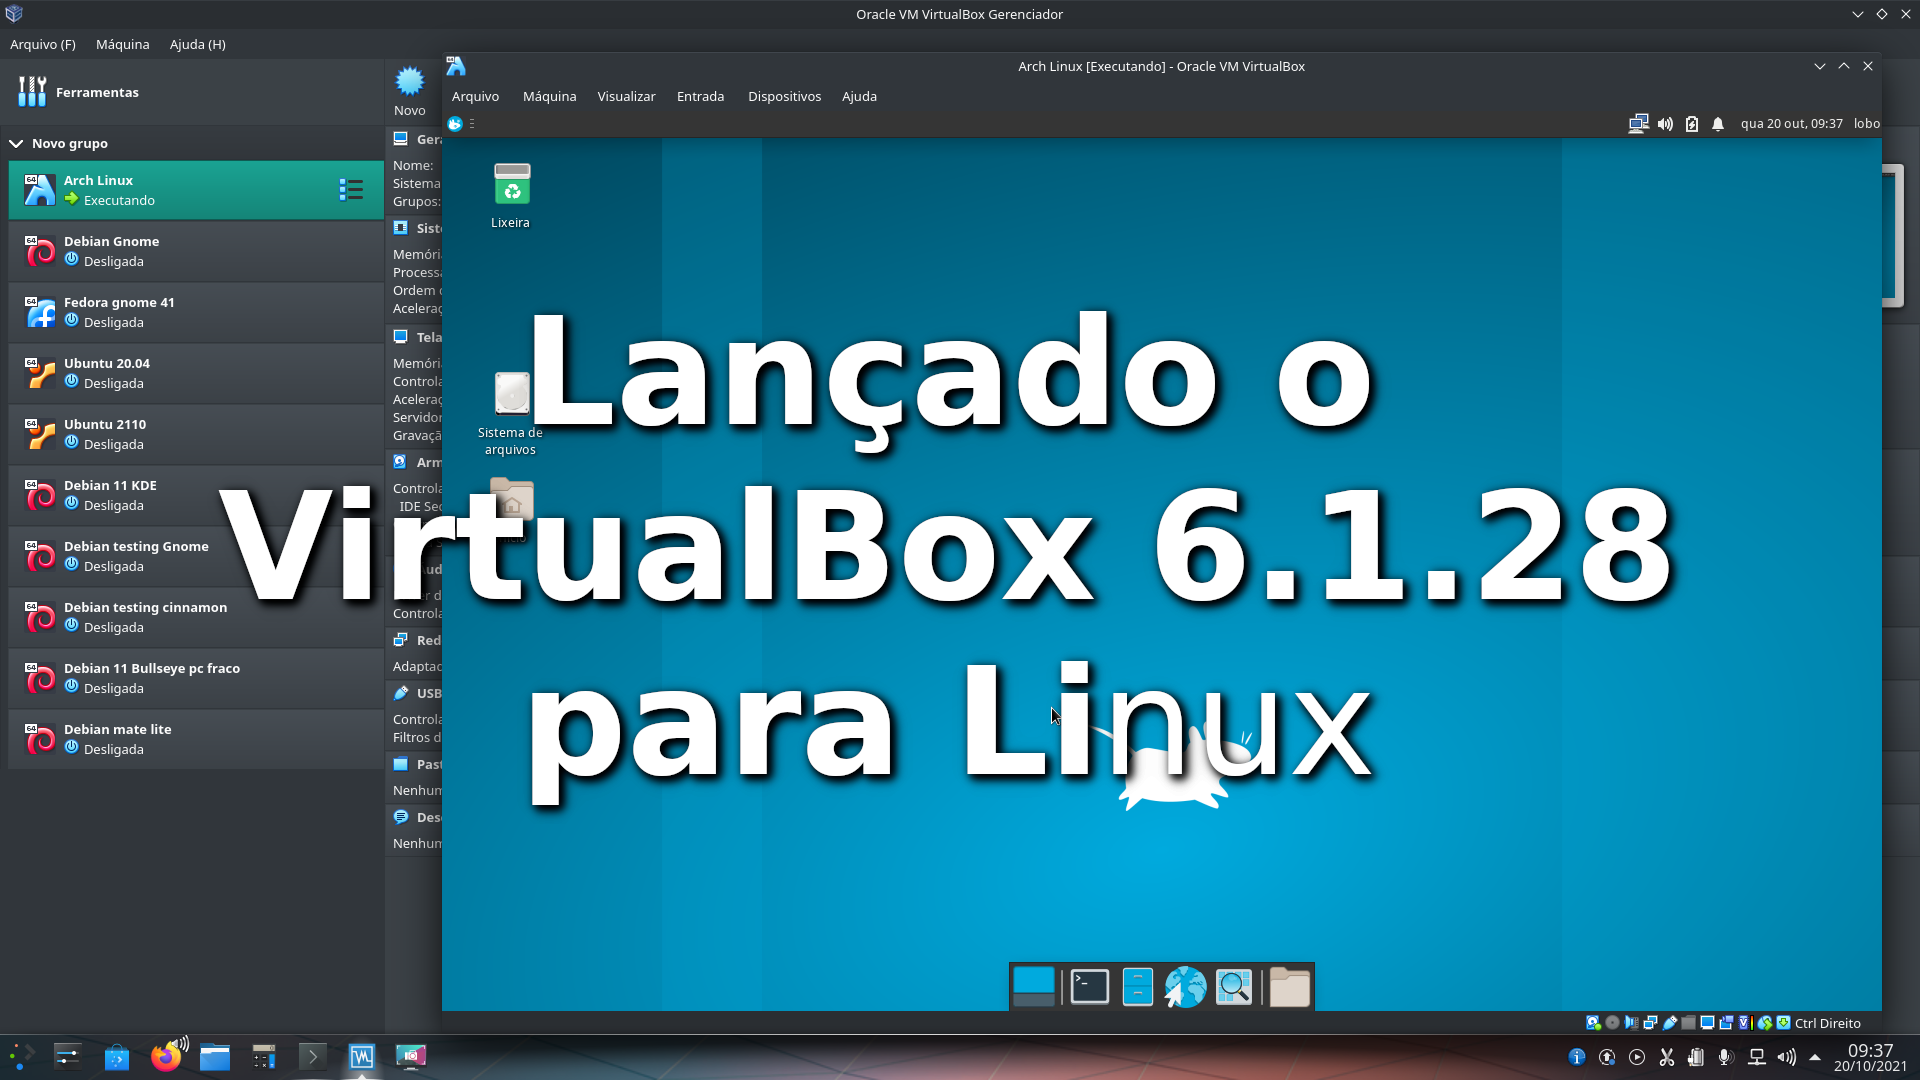The height and width of the screenshot is (1080, 1920).
Task: Select Debian testing cinnamon VM
Action: click(x=196, y=617)
